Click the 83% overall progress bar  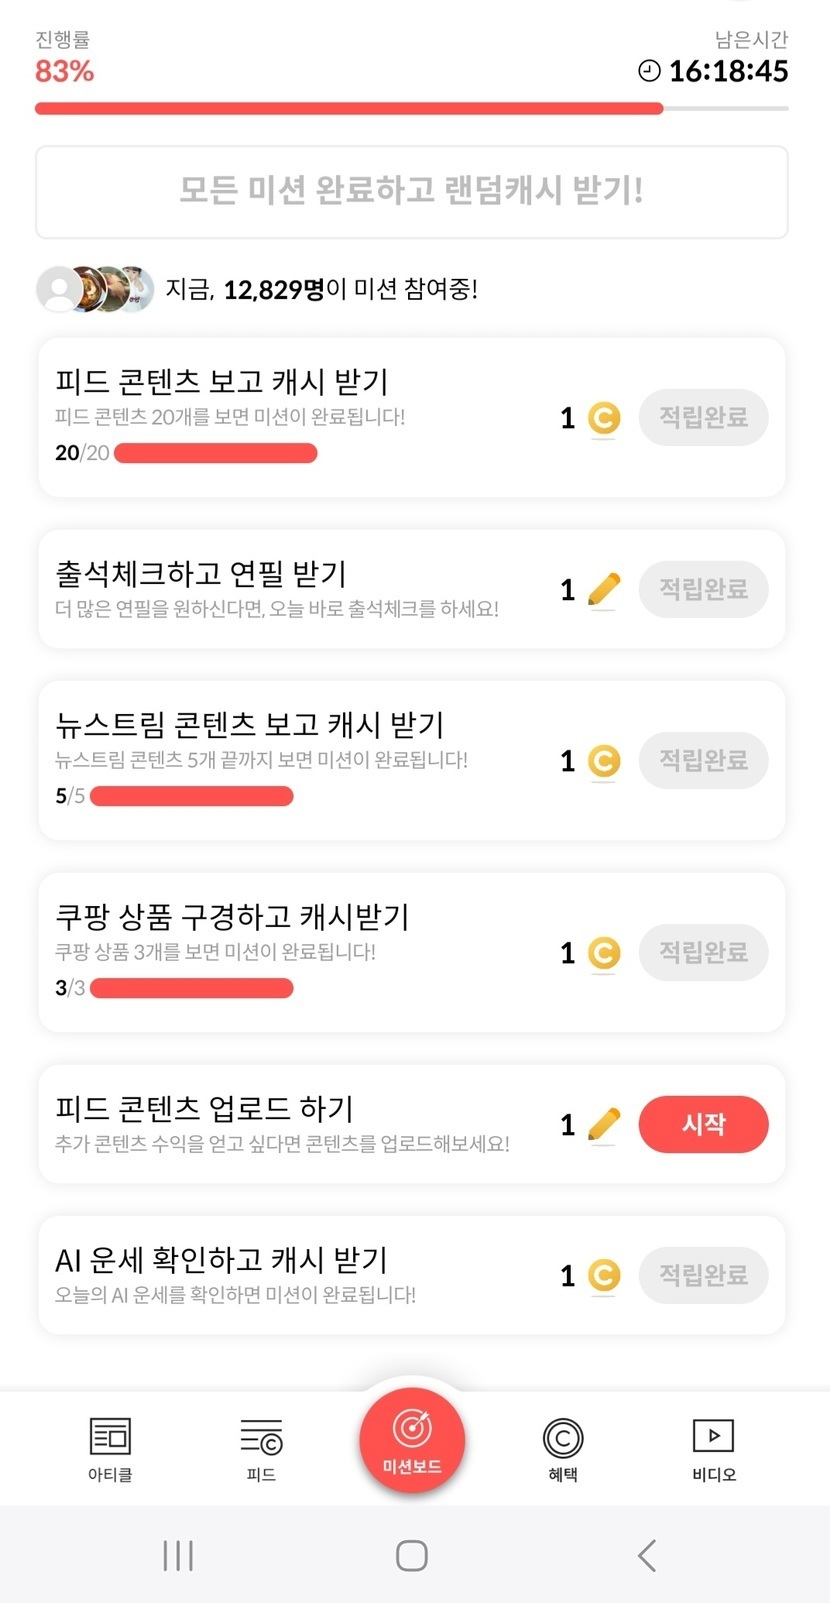pos(412,108)
